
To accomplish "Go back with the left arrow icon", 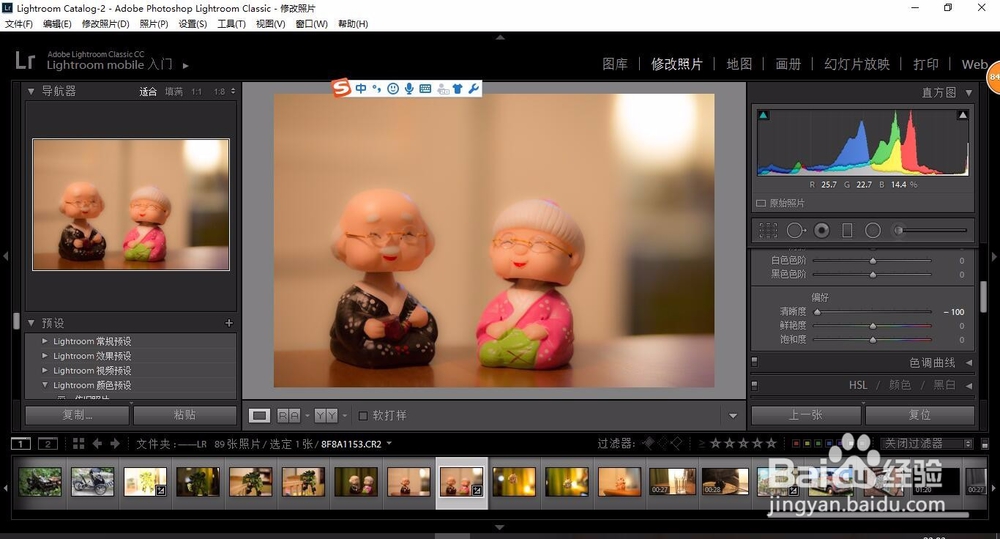I will (97, 443).
